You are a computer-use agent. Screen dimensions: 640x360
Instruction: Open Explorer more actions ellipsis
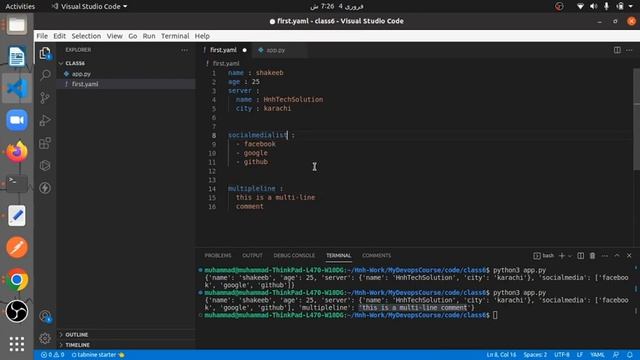184,50
